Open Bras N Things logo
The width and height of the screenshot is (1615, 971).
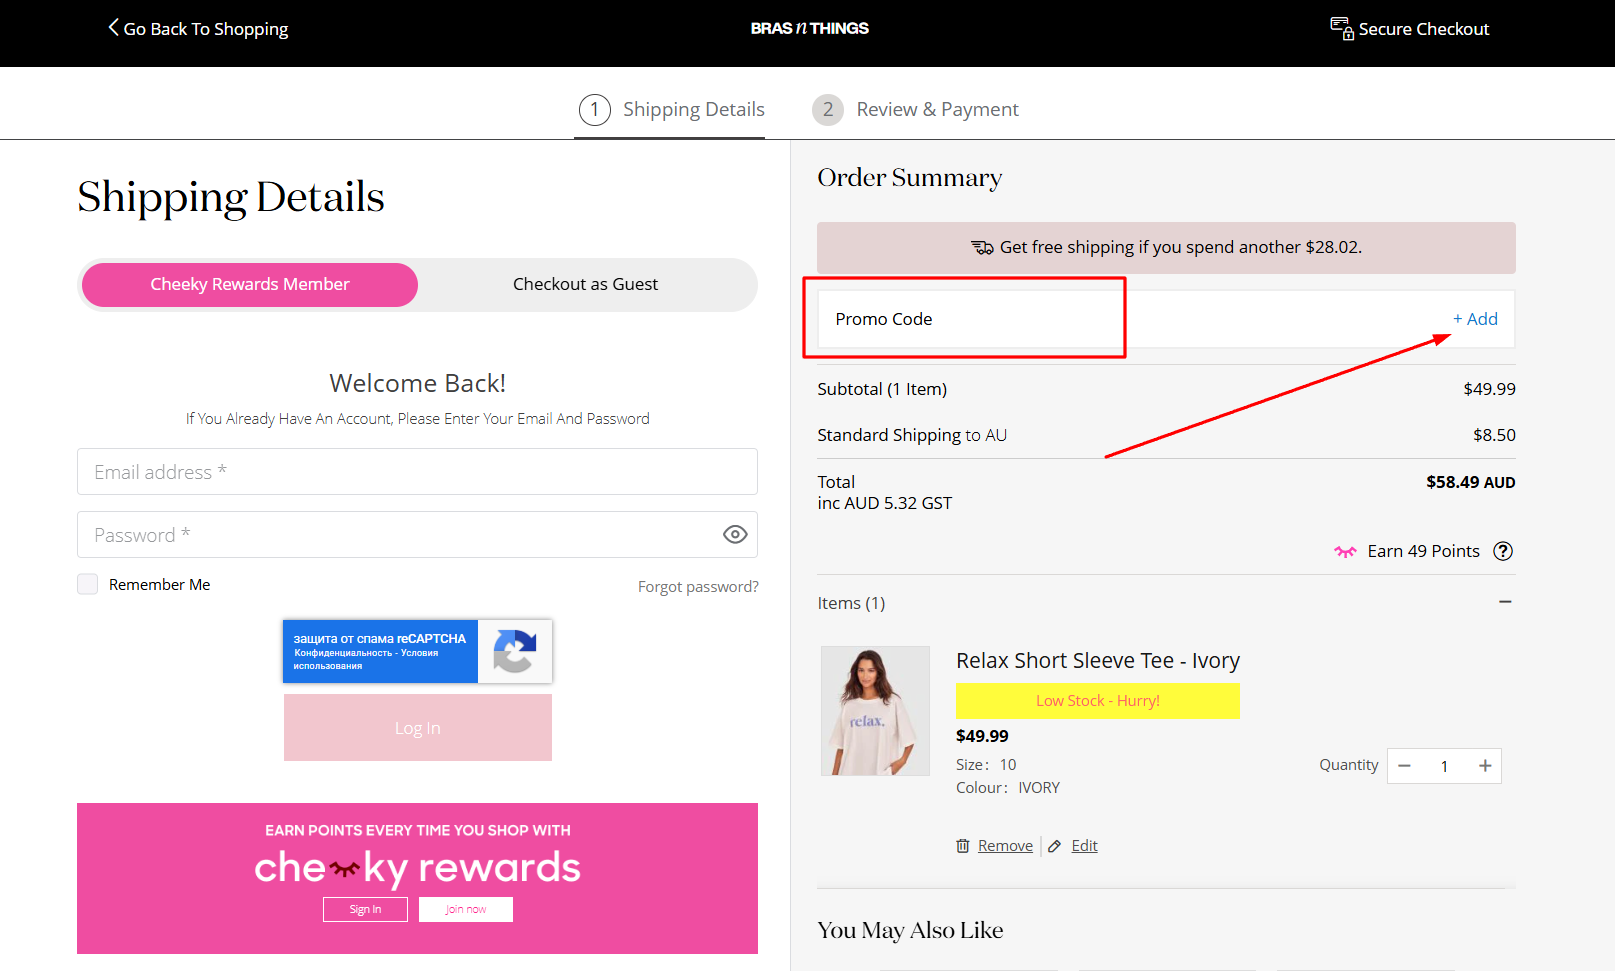coord(809,28)
